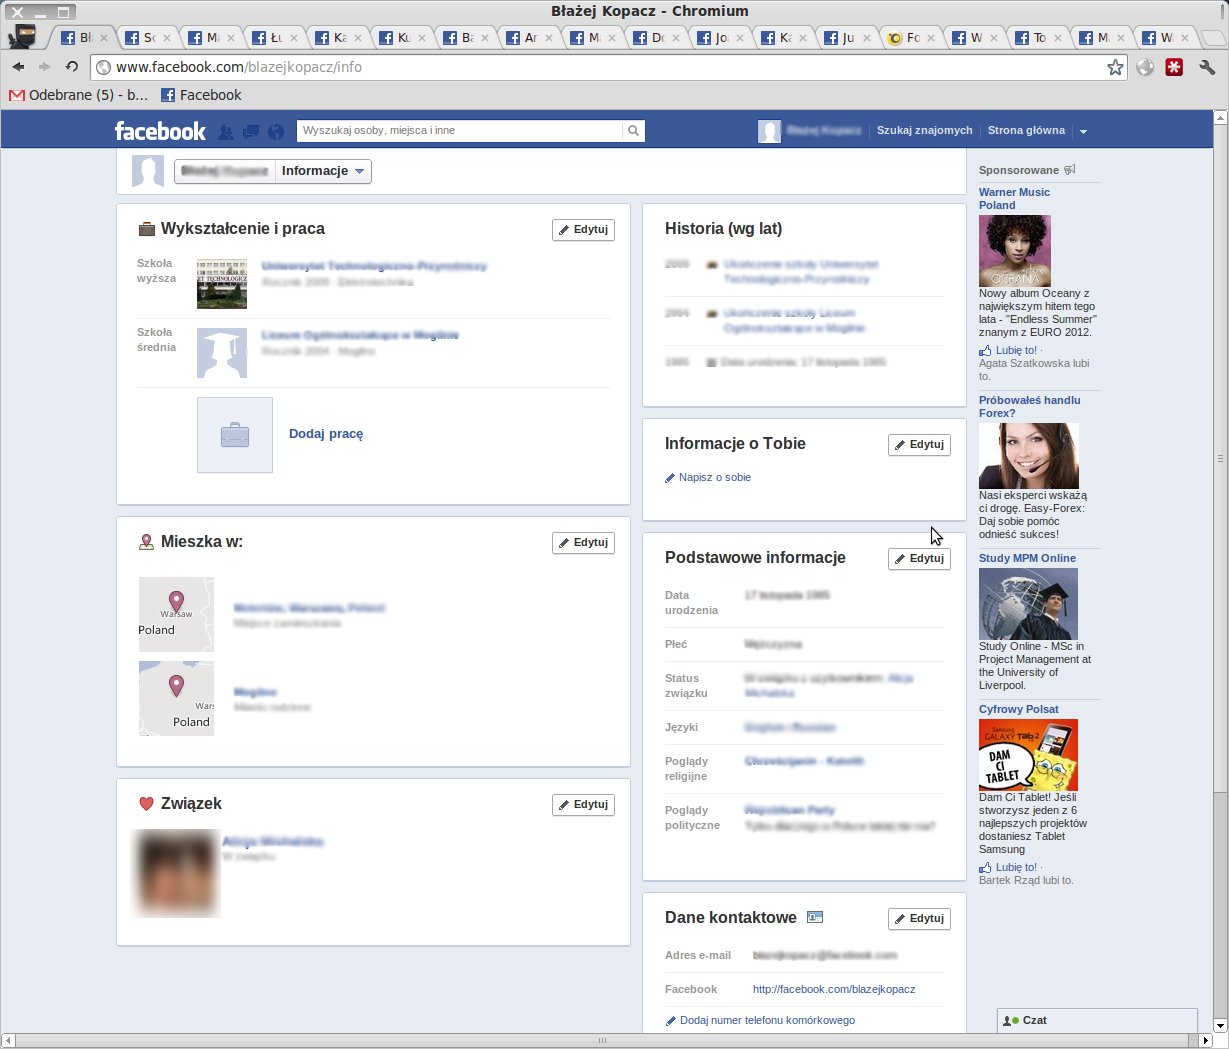Screen dimensions: 1229x1049
Task: Focus the Facebook search field
Action: [460, 131]
